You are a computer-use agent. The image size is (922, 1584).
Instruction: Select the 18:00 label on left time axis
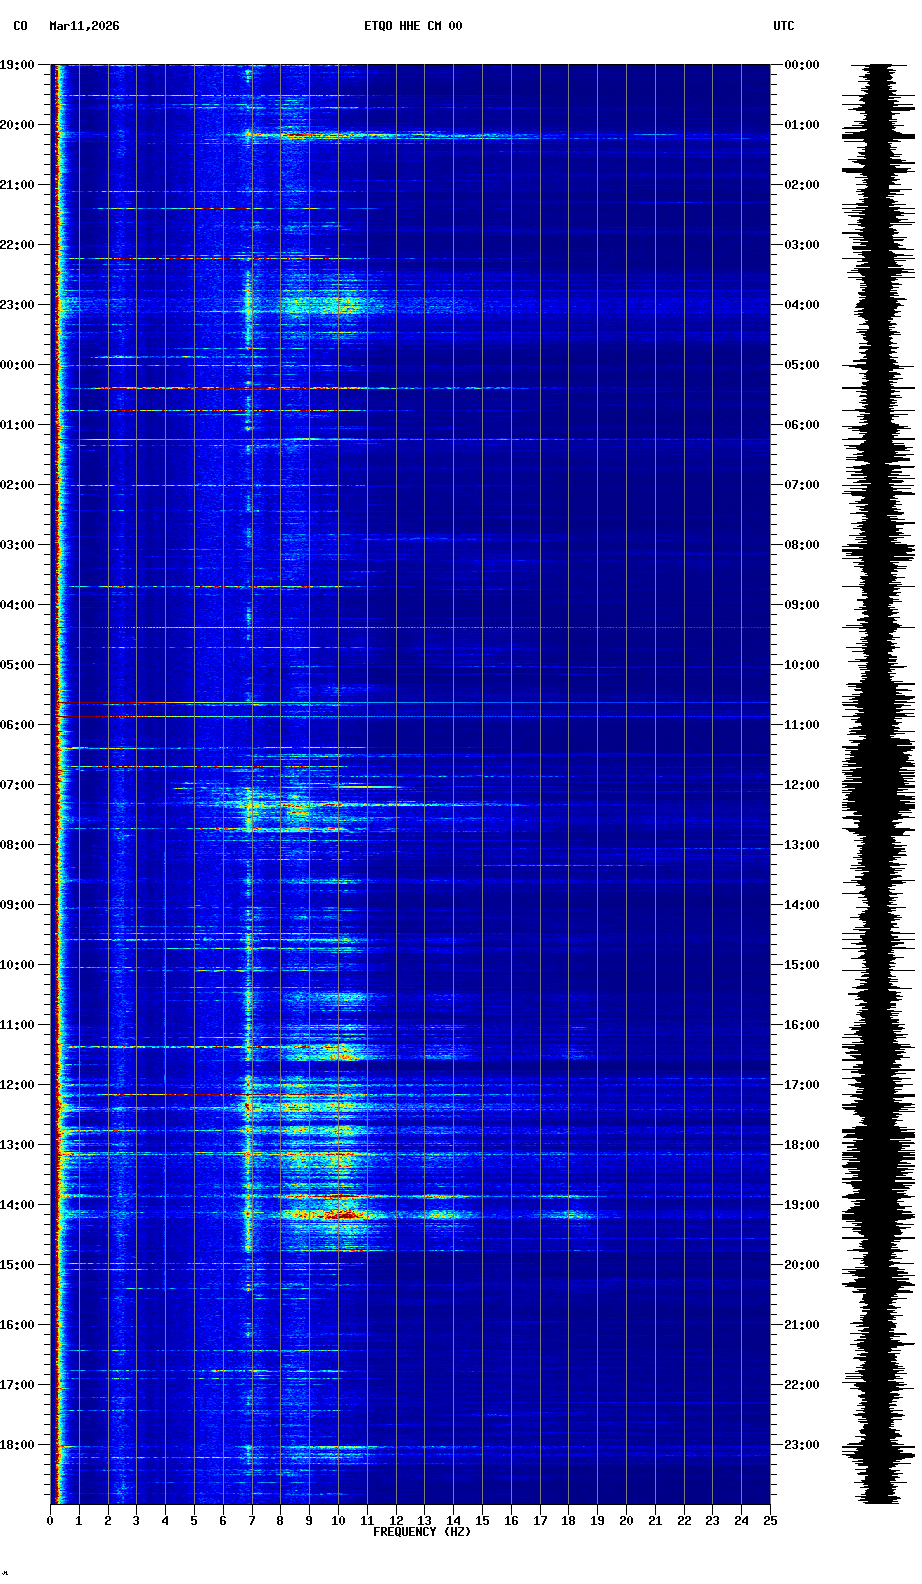[17, 1445]
